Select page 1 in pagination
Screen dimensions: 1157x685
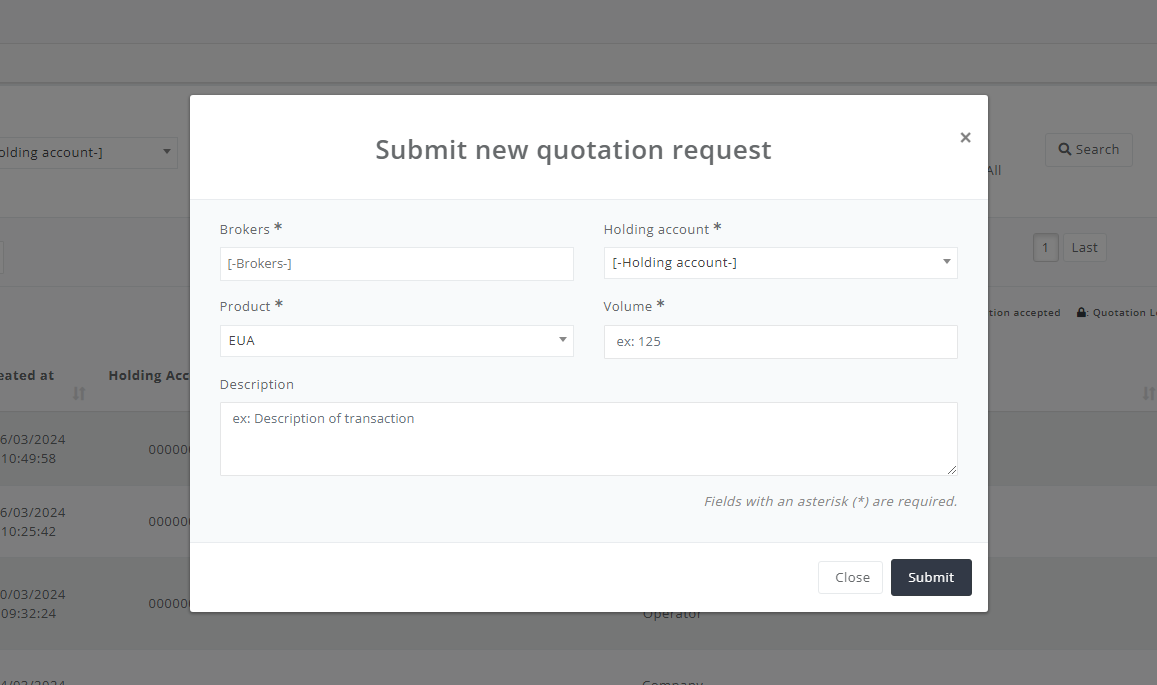(1045, 247)
